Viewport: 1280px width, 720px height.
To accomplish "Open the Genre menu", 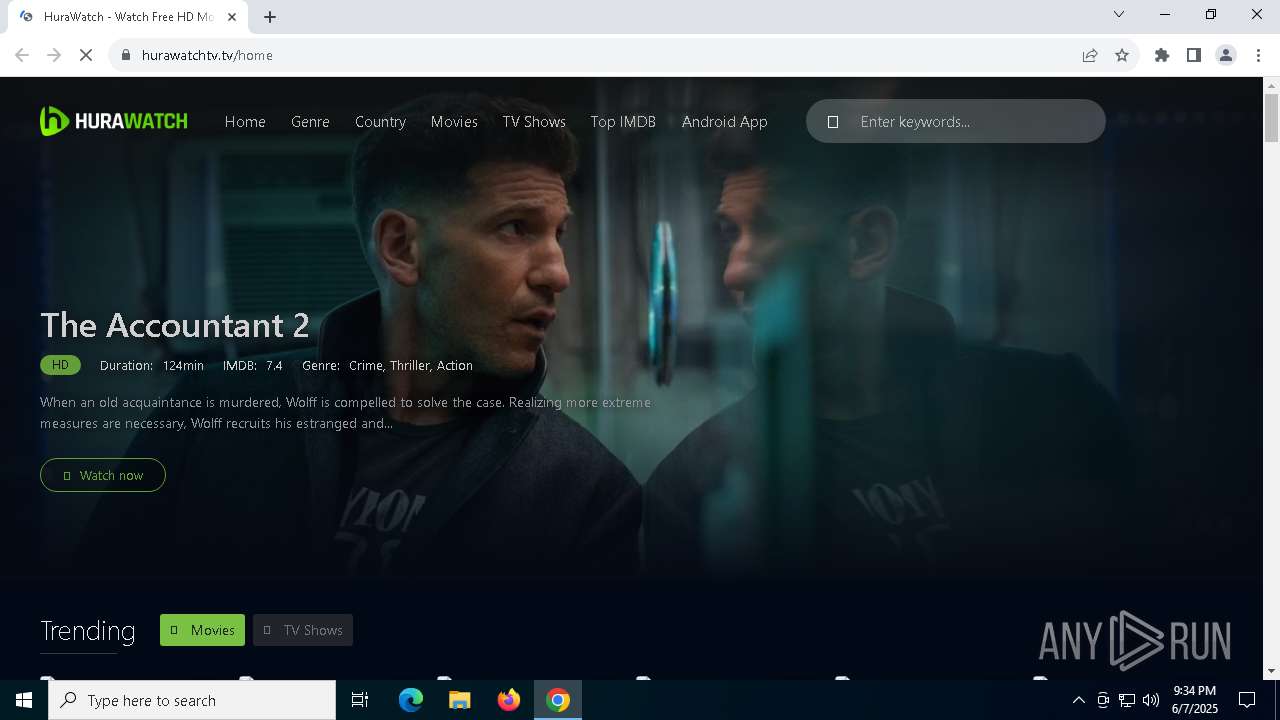I will click(x=310, y=121).
